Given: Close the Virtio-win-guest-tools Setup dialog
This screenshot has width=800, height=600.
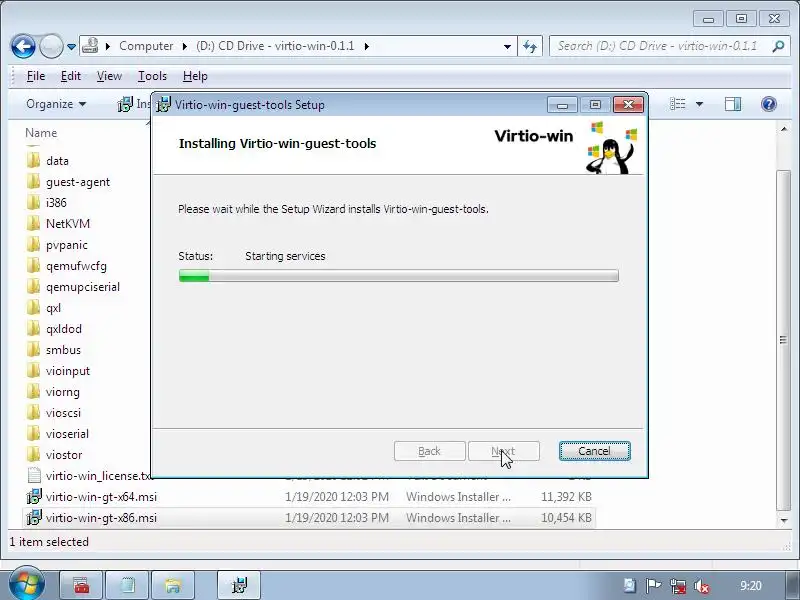Looking at the screenshot, I should click(628, 105).
